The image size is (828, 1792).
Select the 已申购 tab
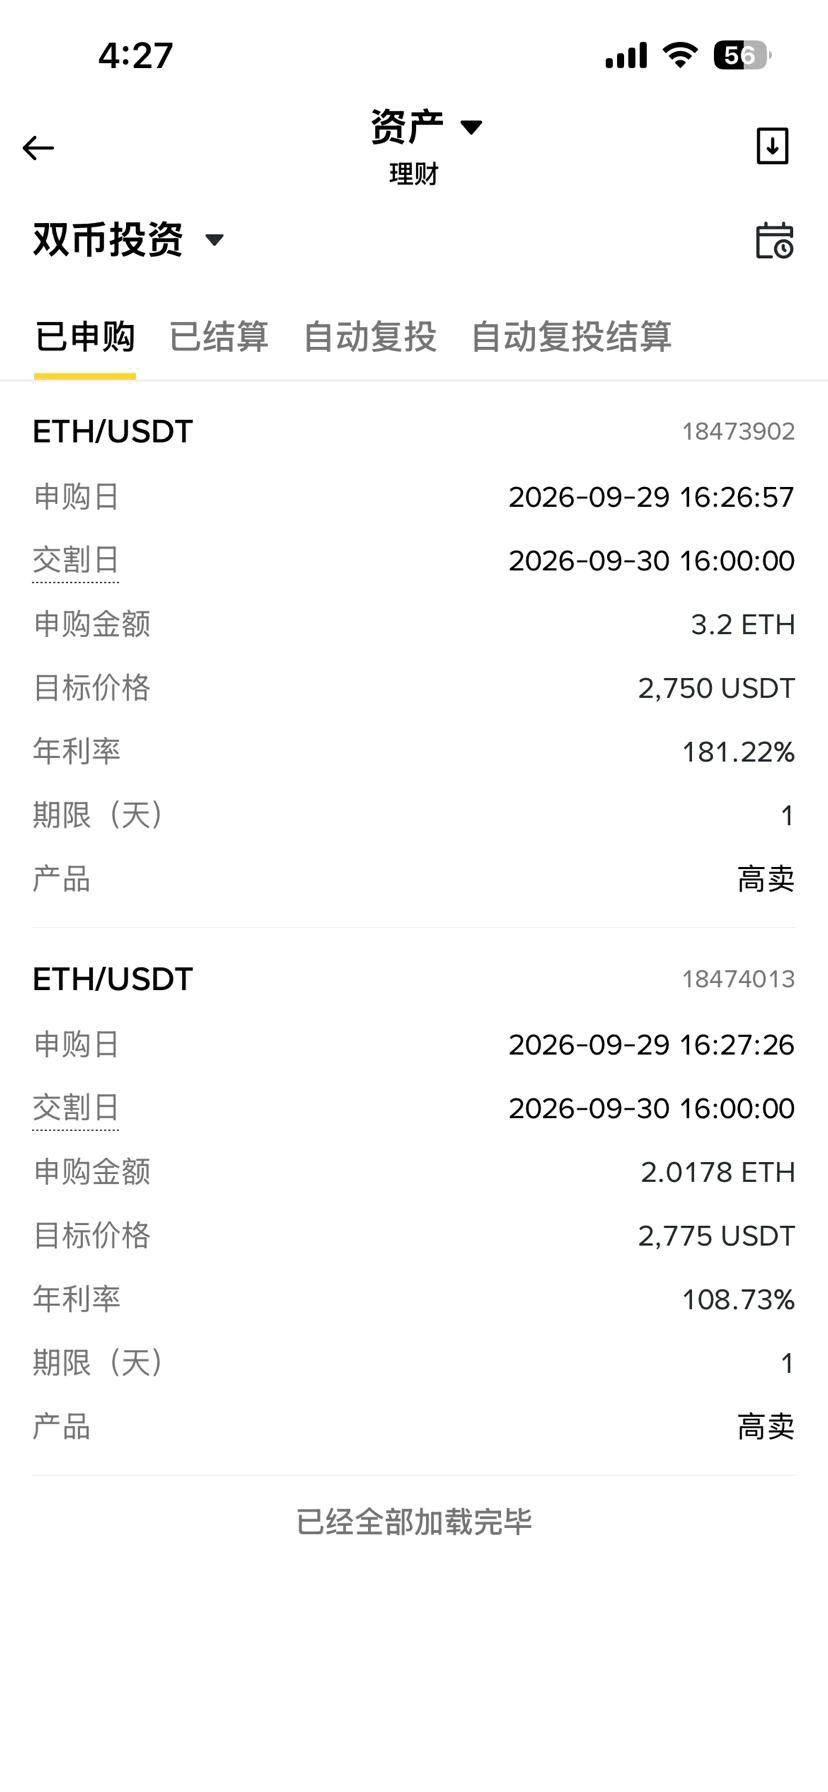85,337
